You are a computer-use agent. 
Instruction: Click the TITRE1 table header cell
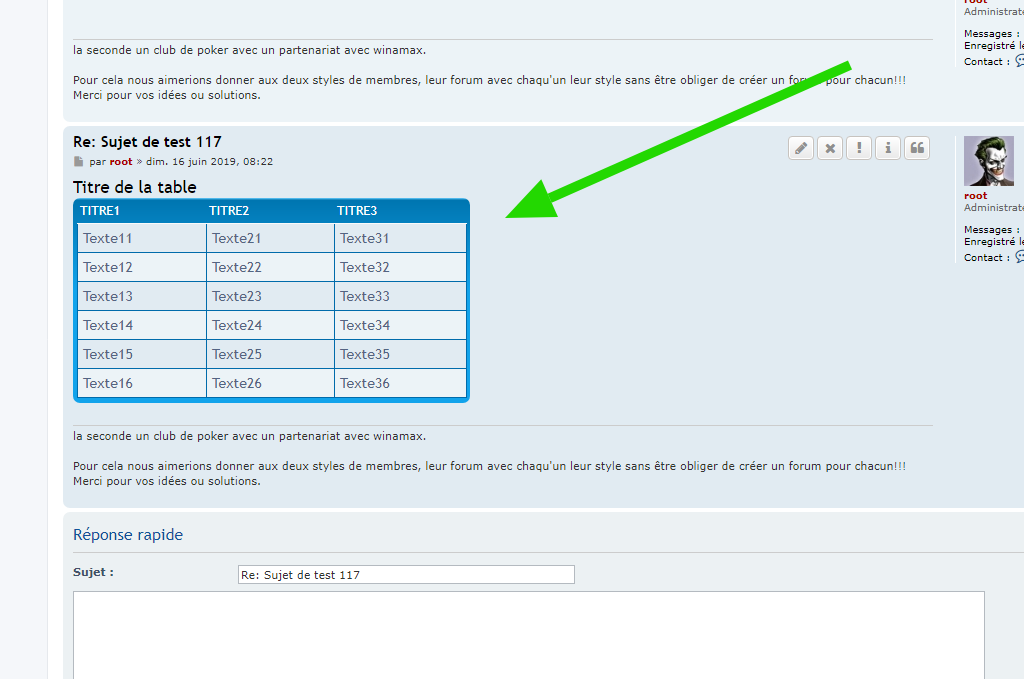click(100, 211)
